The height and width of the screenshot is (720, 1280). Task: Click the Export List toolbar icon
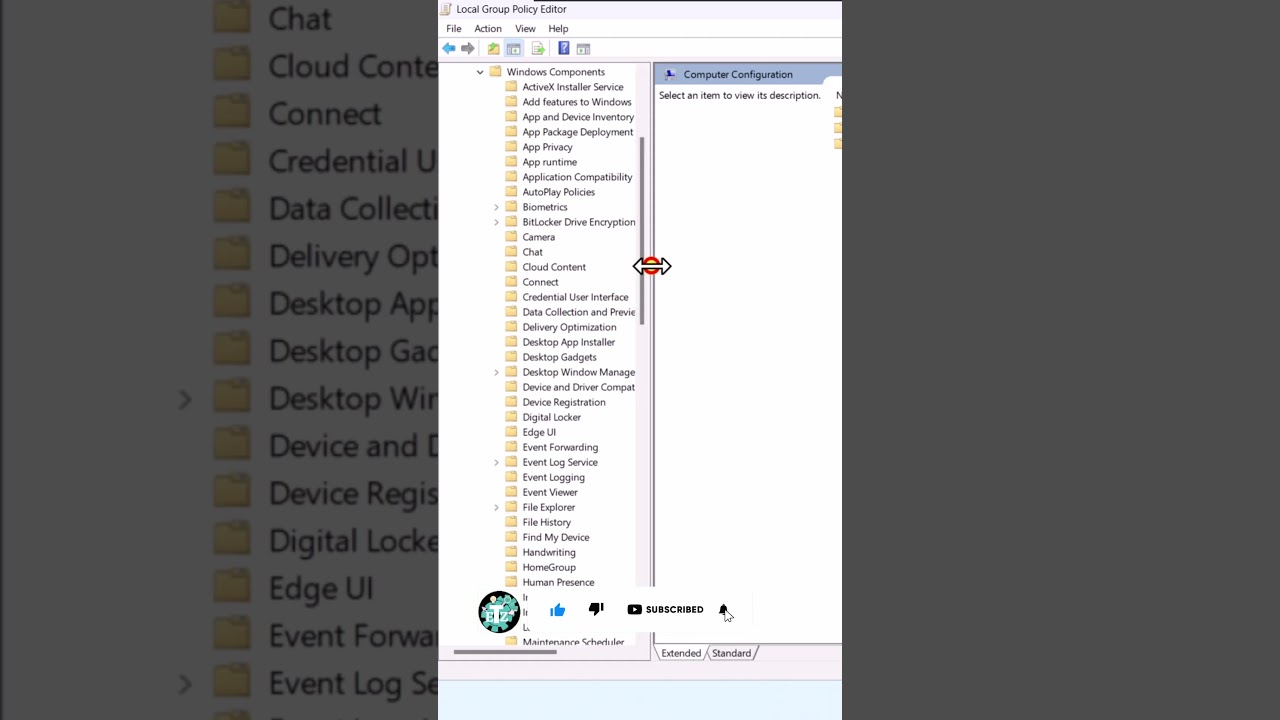click(538, 48)
